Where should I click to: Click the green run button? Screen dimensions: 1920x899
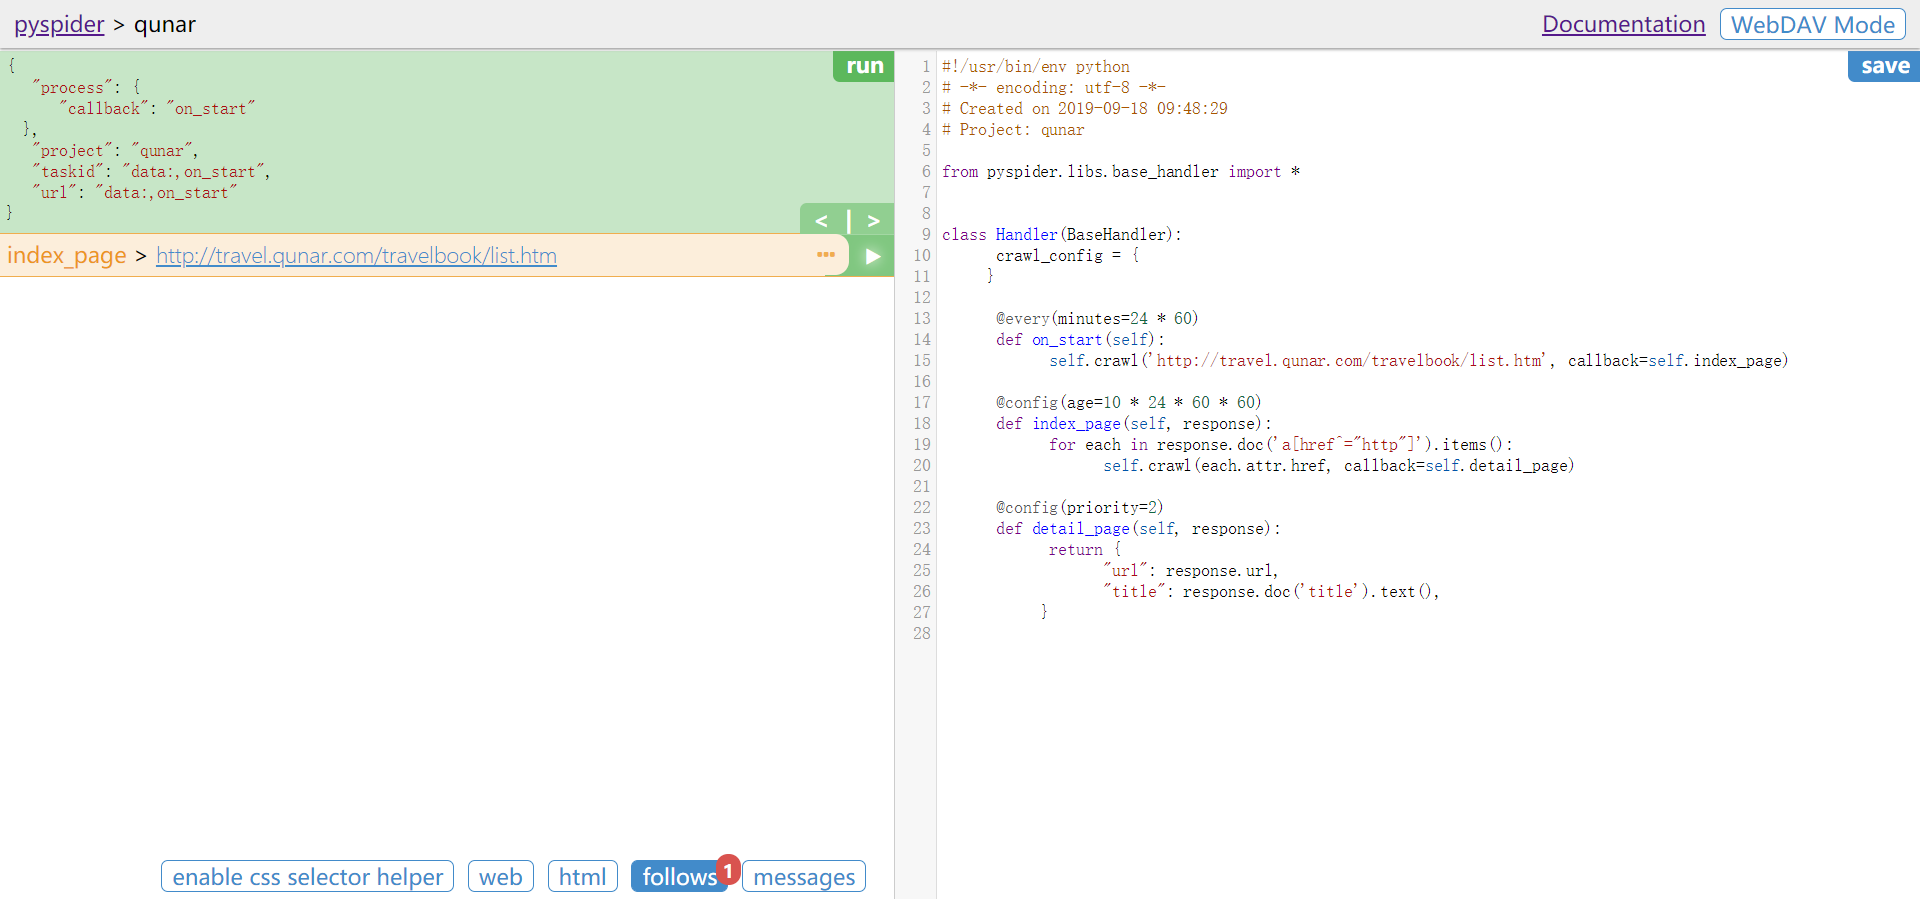864,66
